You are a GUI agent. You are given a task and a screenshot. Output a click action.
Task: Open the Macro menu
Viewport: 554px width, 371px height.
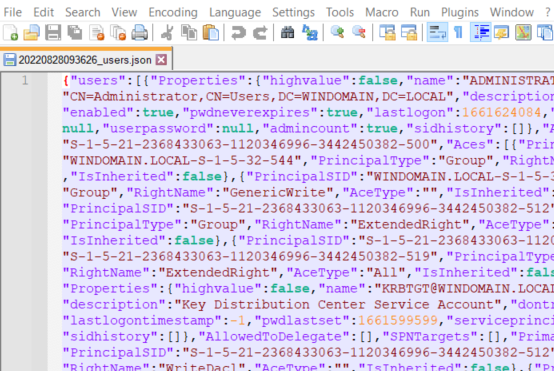(382, 12)
